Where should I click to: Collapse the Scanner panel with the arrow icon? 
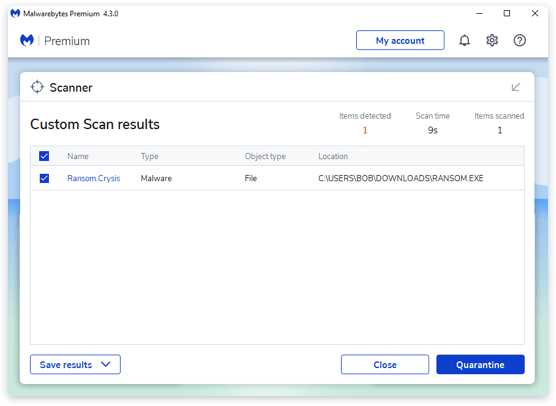pos(516,87)
